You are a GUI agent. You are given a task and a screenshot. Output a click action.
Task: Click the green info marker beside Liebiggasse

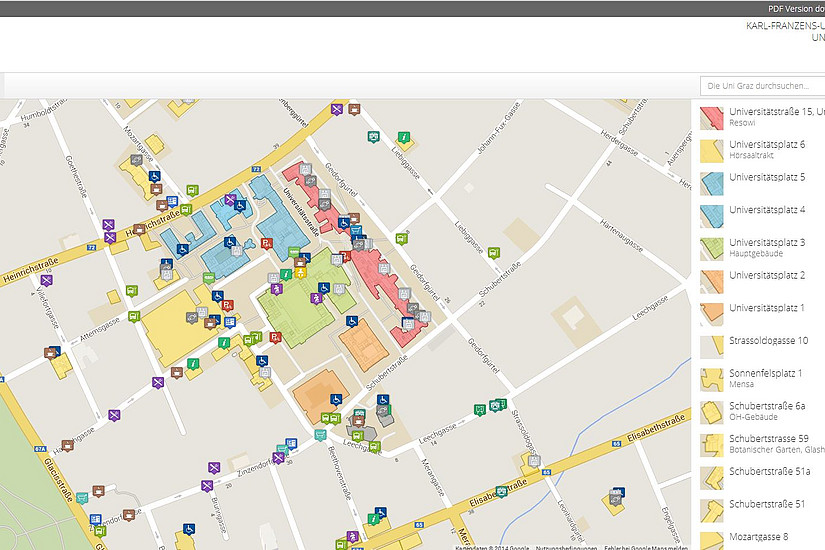(x=403, y=137)
